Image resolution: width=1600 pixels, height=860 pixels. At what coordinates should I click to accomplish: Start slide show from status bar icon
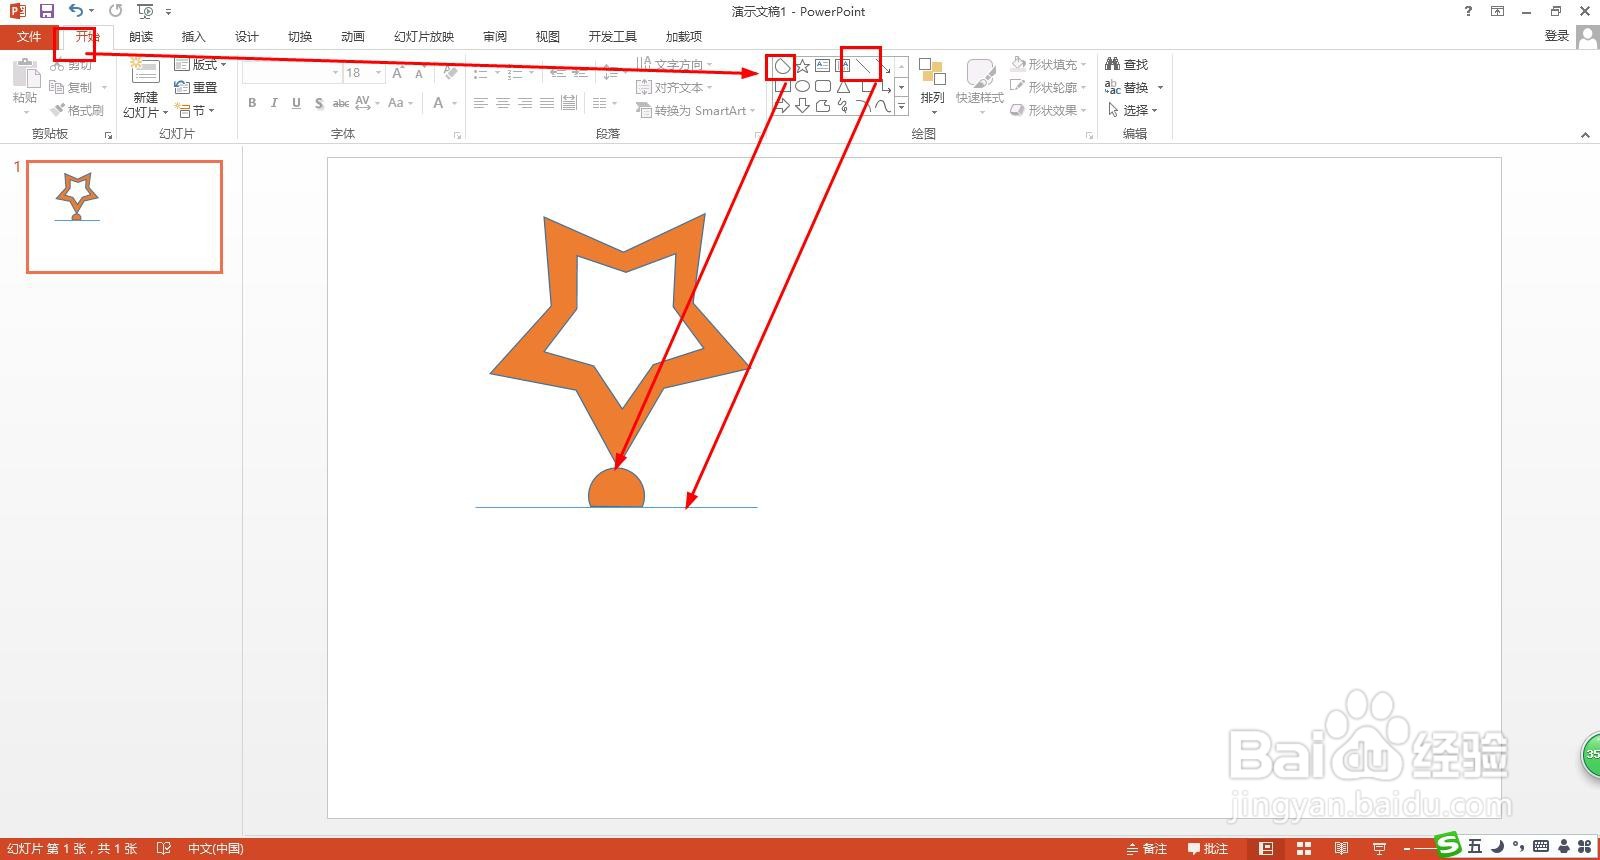pos(1379,849)
